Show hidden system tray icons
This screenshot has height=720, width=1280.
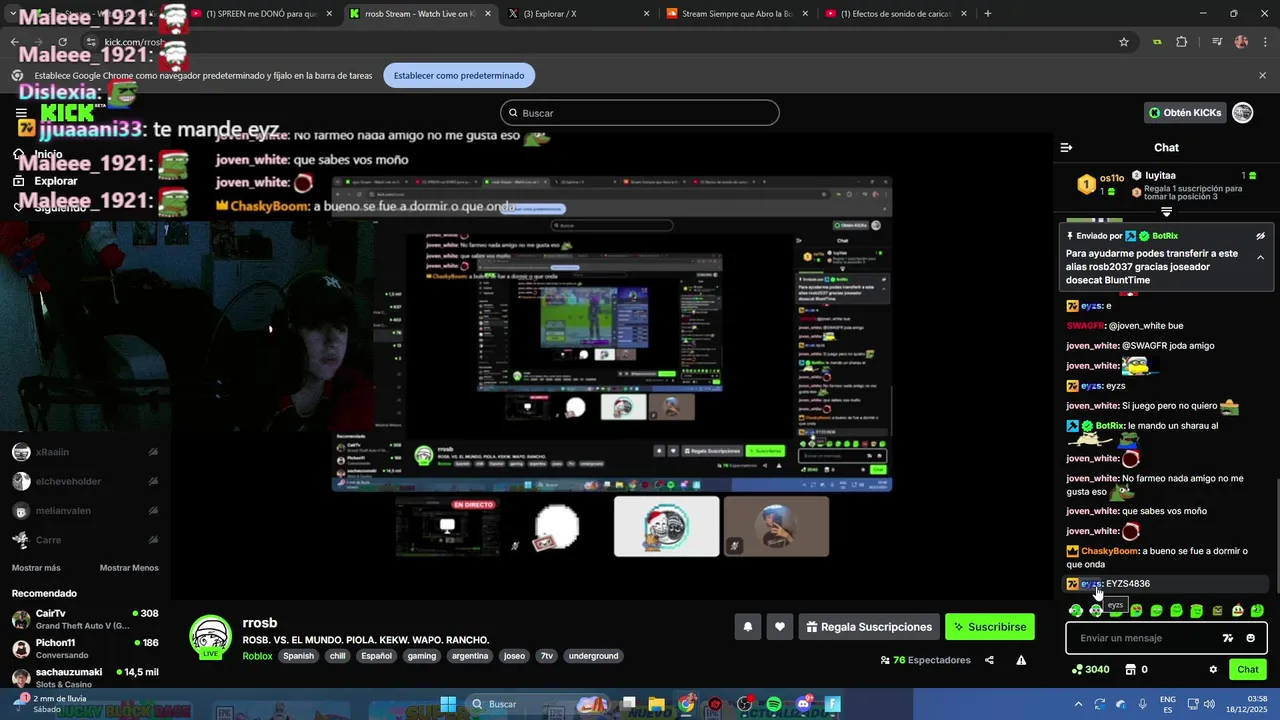click(1080, 704)
